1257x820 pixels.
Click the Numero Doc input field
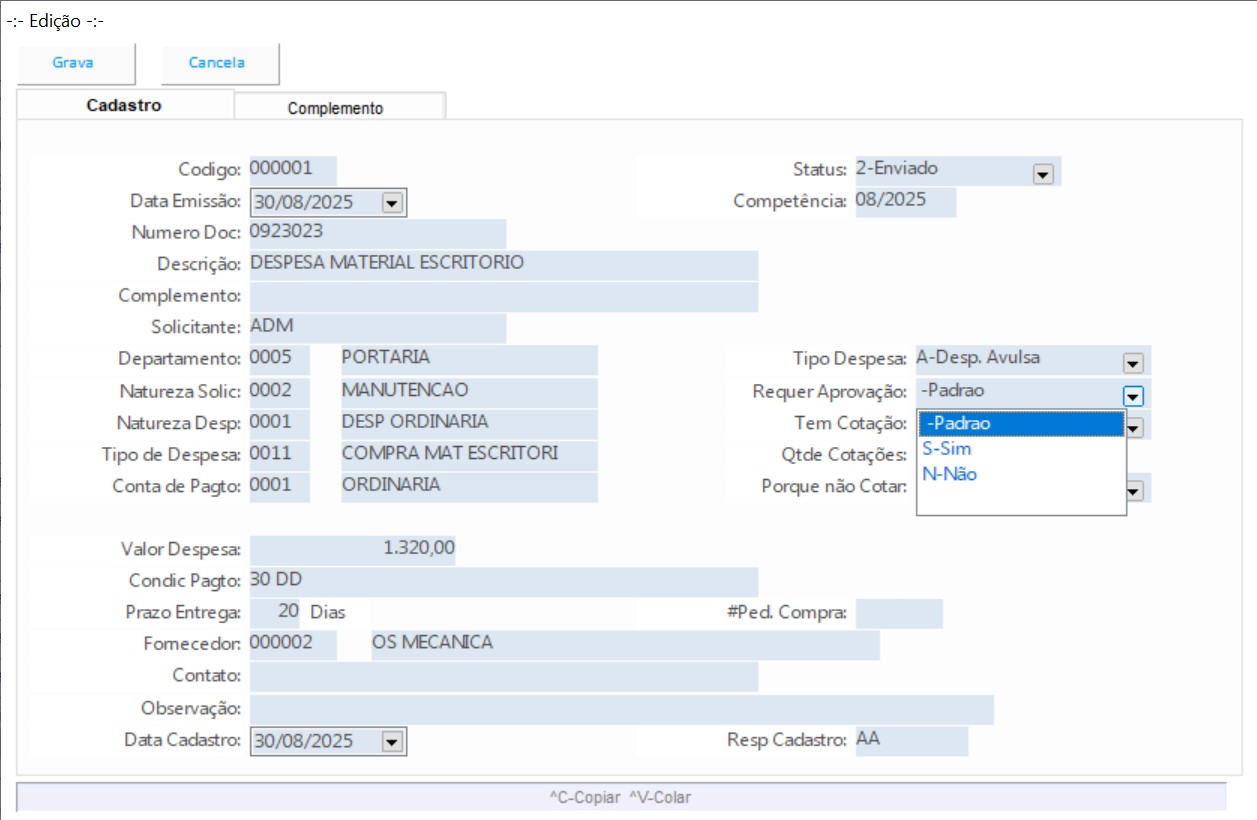(376, 233)
